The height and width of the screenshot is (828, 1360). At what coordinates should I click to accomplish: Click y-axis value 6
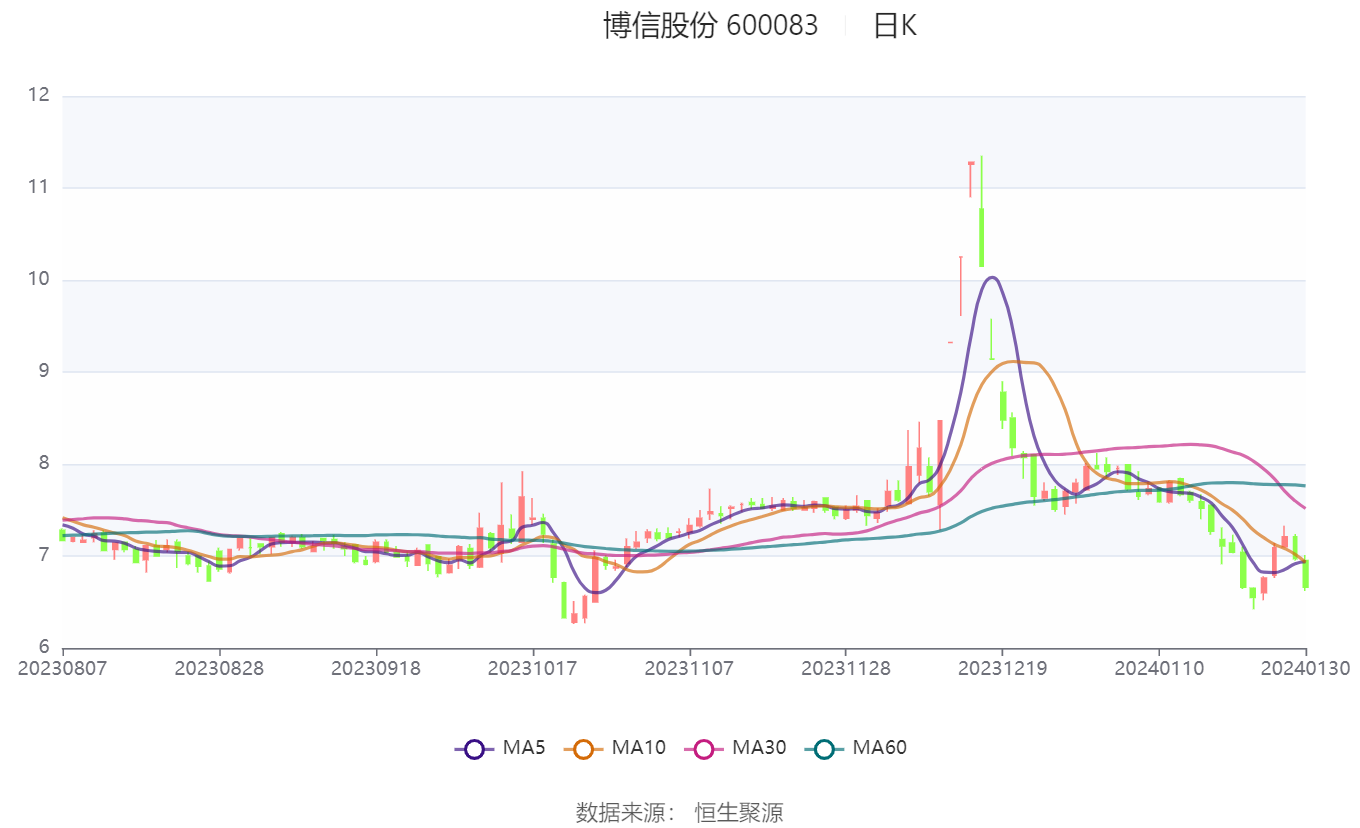[x=44, y=647]
